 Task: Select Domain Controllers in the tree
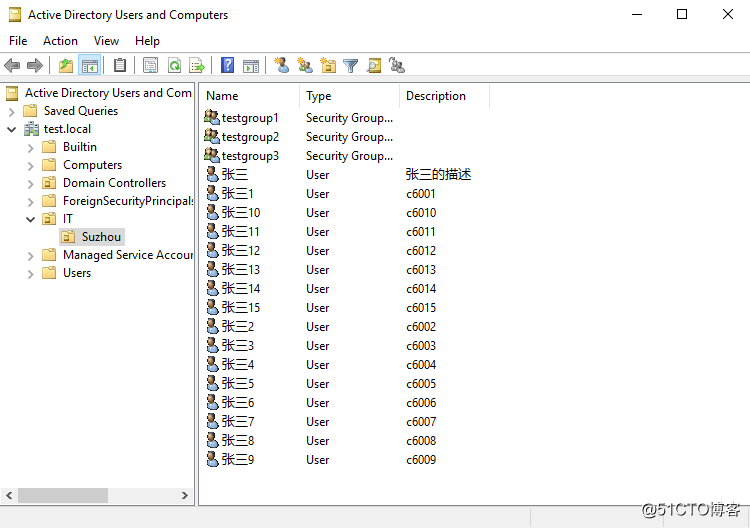(114, 183)
